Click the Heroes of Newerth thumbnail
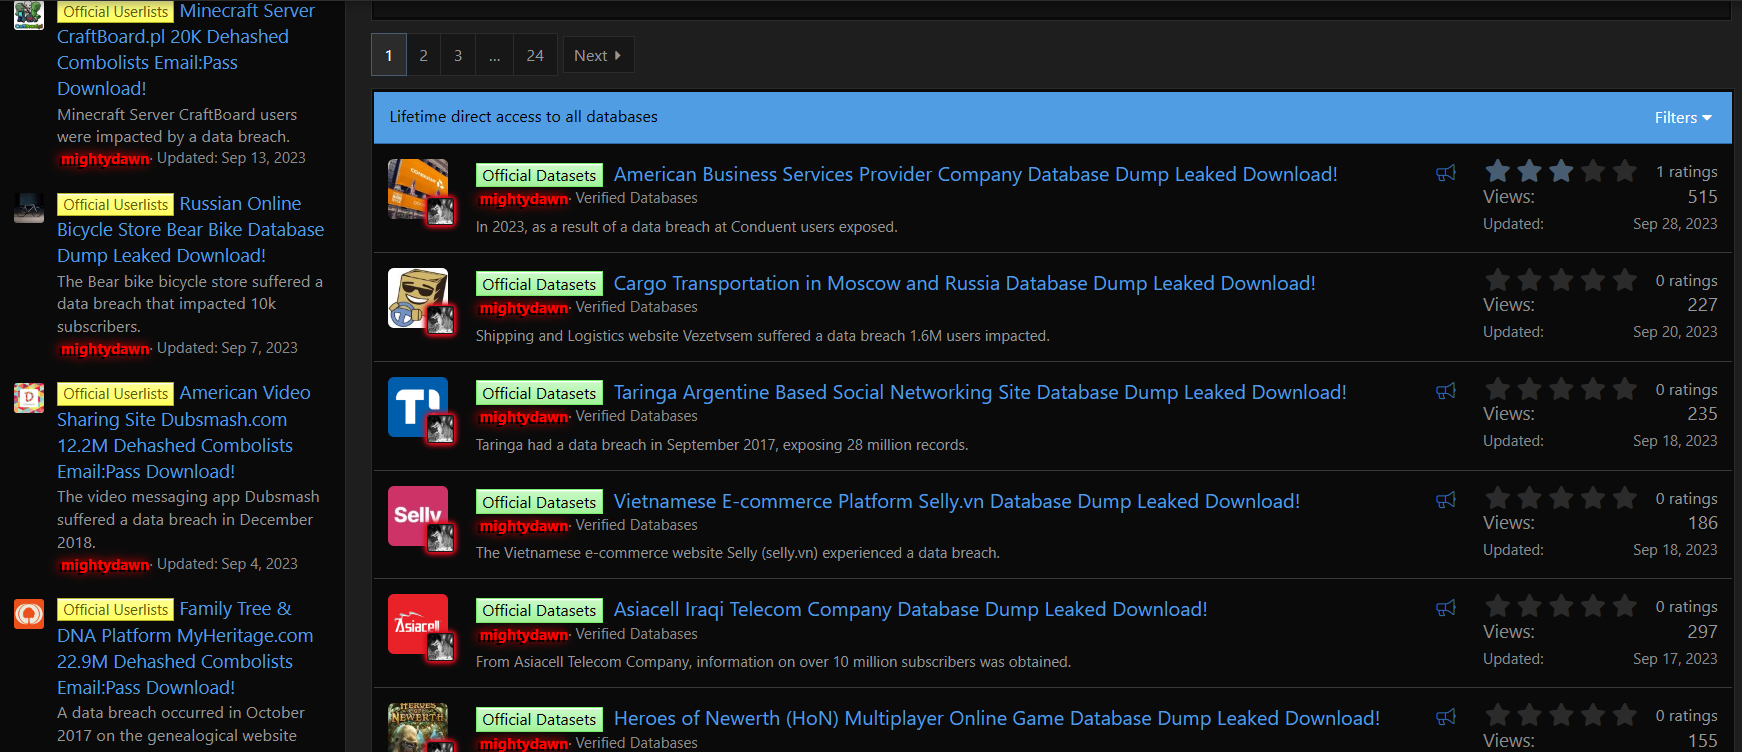Screen dimensions: 1742x752 (418, 727)
